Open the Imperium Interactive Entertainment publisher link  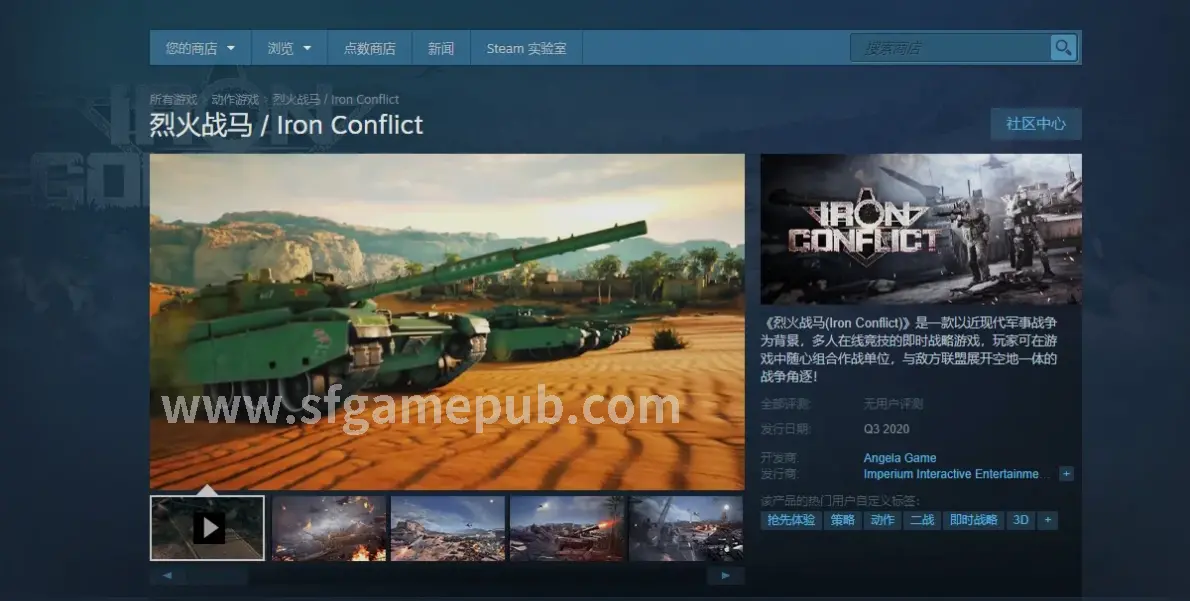coord(951,474)
